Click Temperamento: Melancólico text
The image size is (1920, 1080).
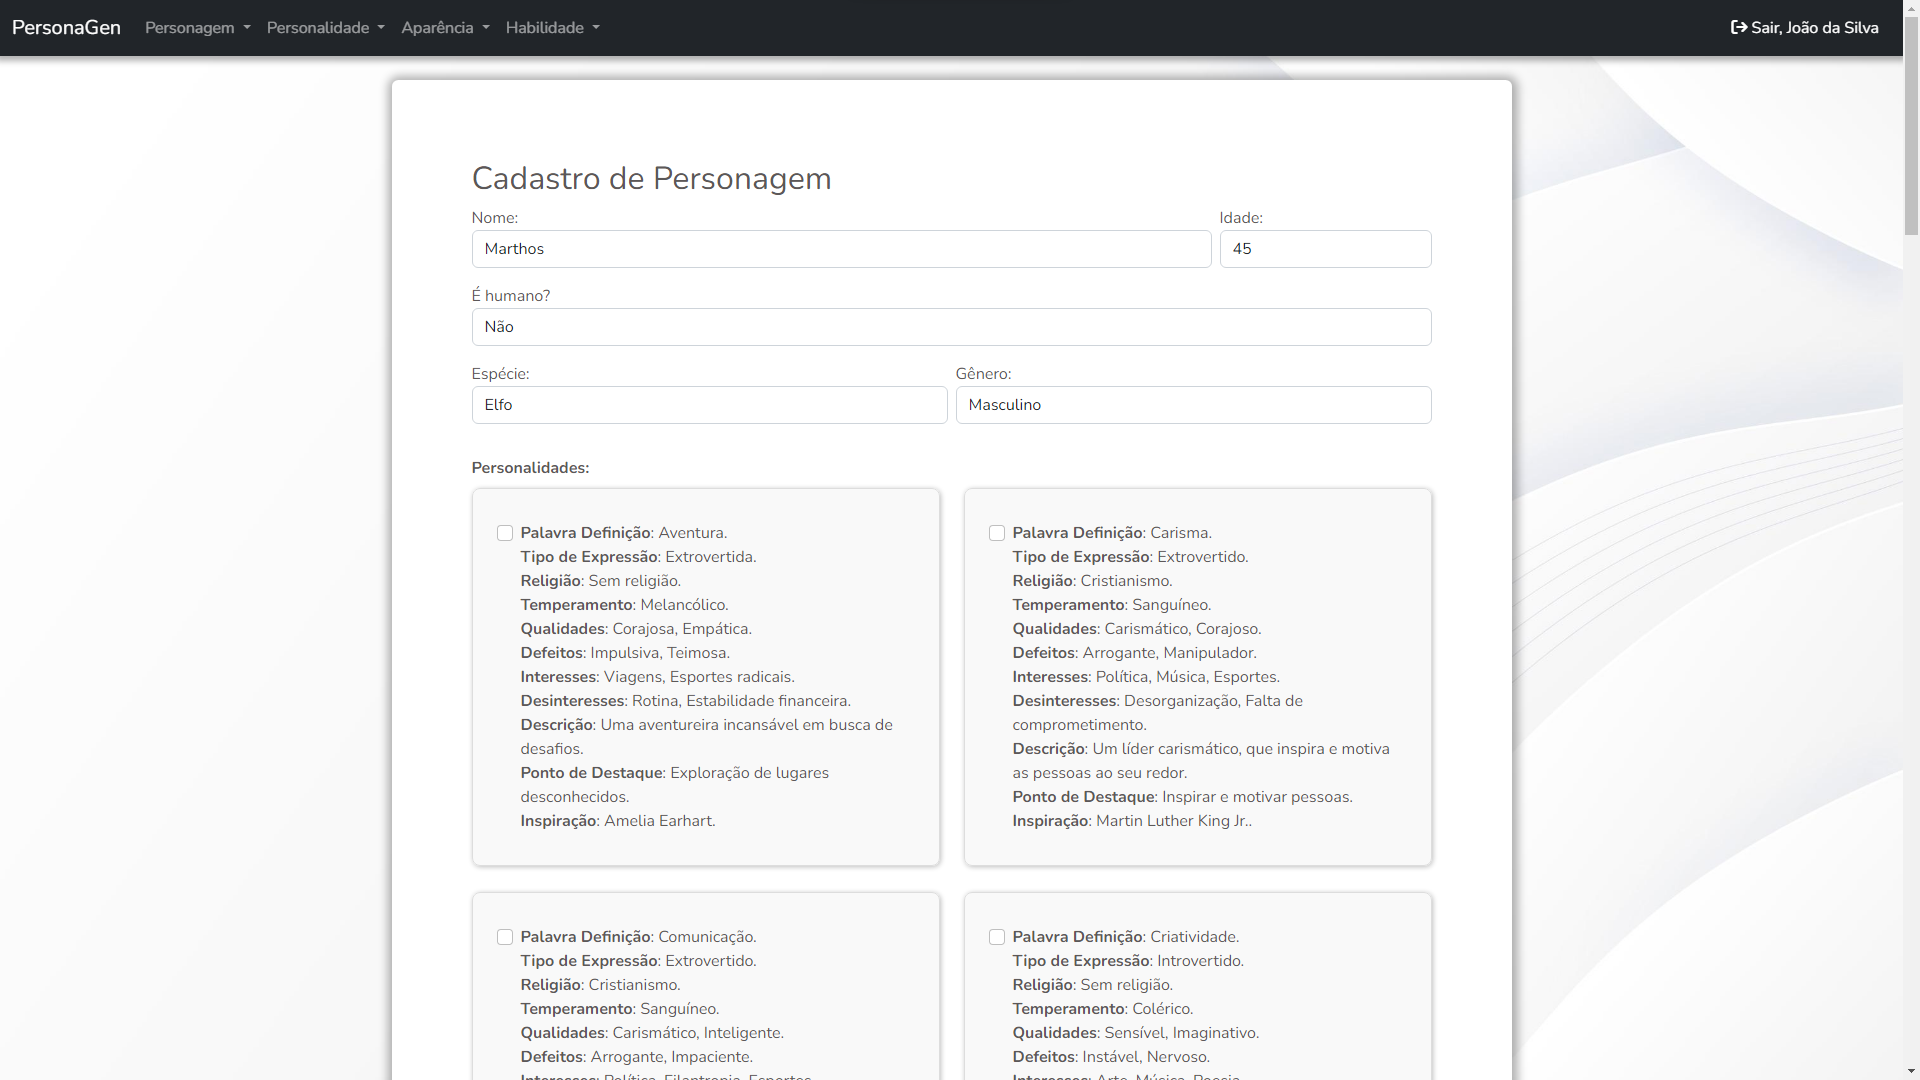[x=624, y=605]
